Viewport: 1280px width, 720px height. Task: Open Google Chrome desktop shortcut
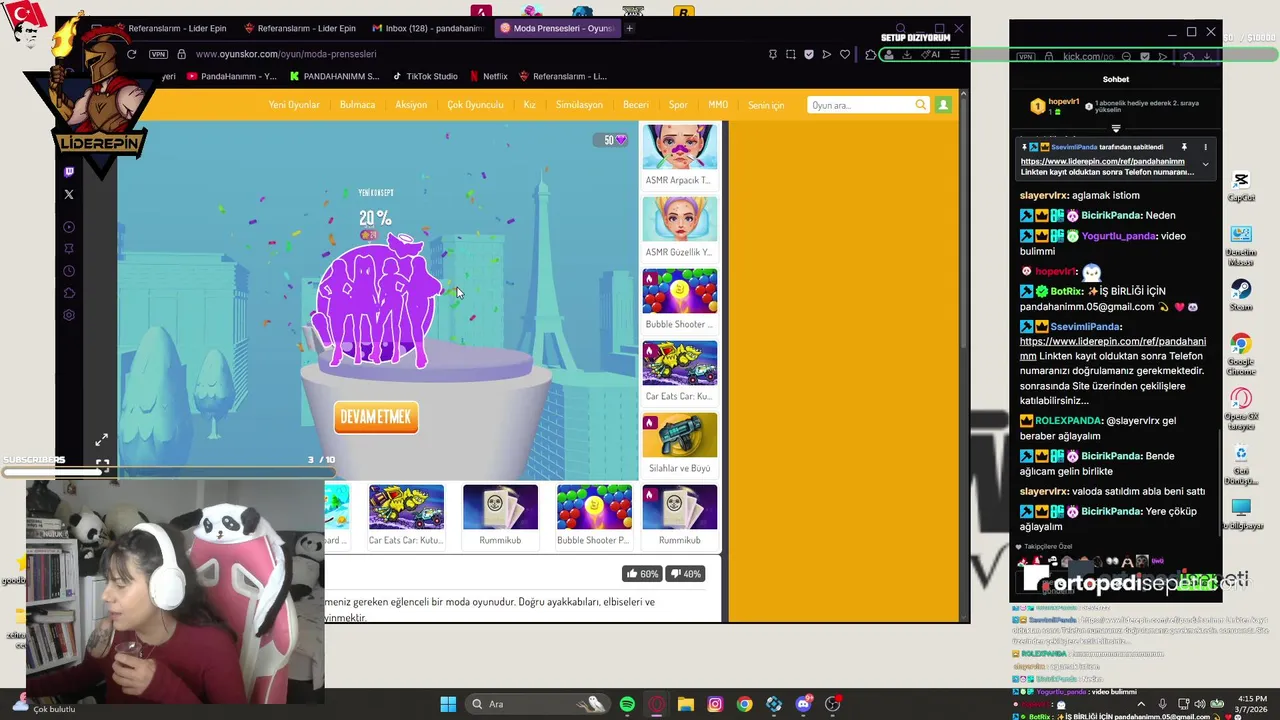click(1241, 352)
